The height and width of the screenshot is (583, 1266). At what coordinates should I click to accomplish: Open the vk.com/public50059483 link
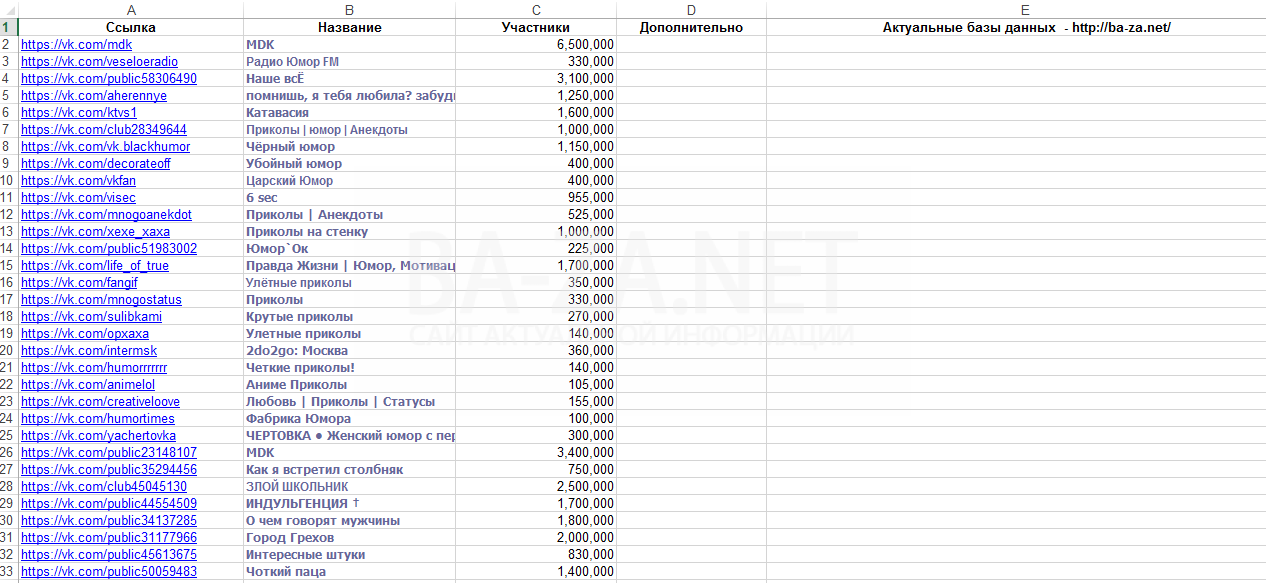pos(109,571)
